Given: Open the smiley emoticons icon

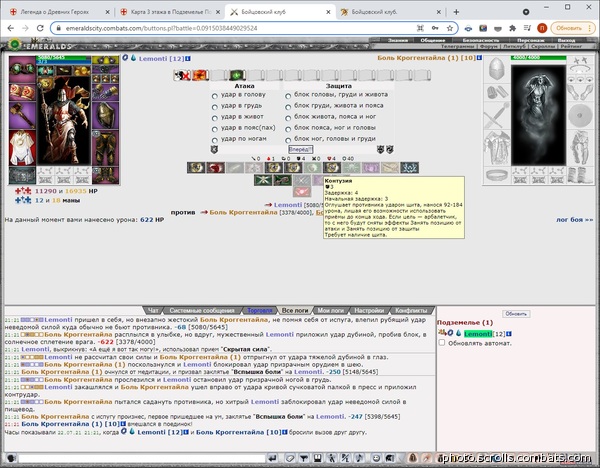Looking at the screenshot, I should tap(376, 458).
